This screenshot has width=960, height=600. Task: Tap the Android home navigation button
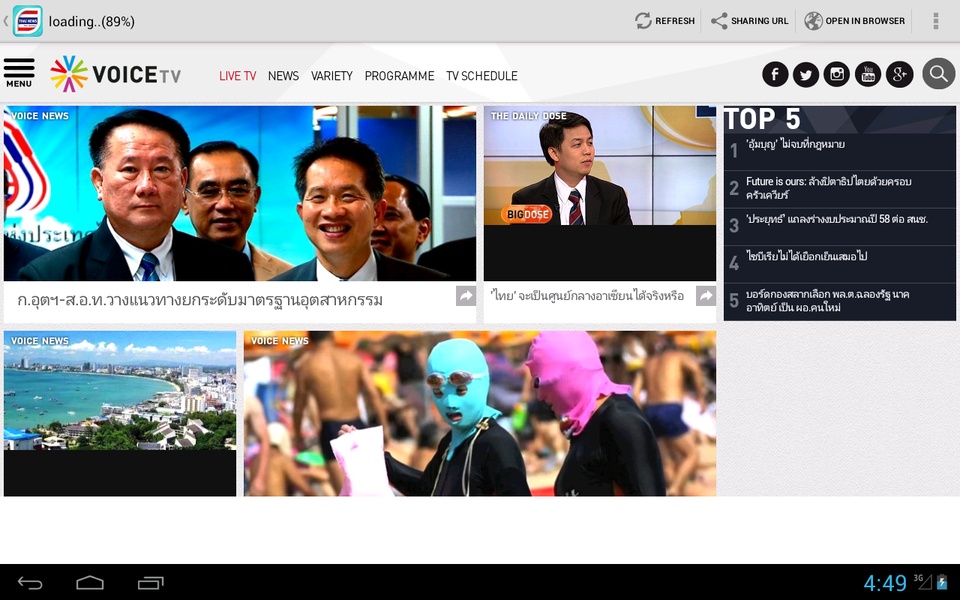tap(90, 583)
